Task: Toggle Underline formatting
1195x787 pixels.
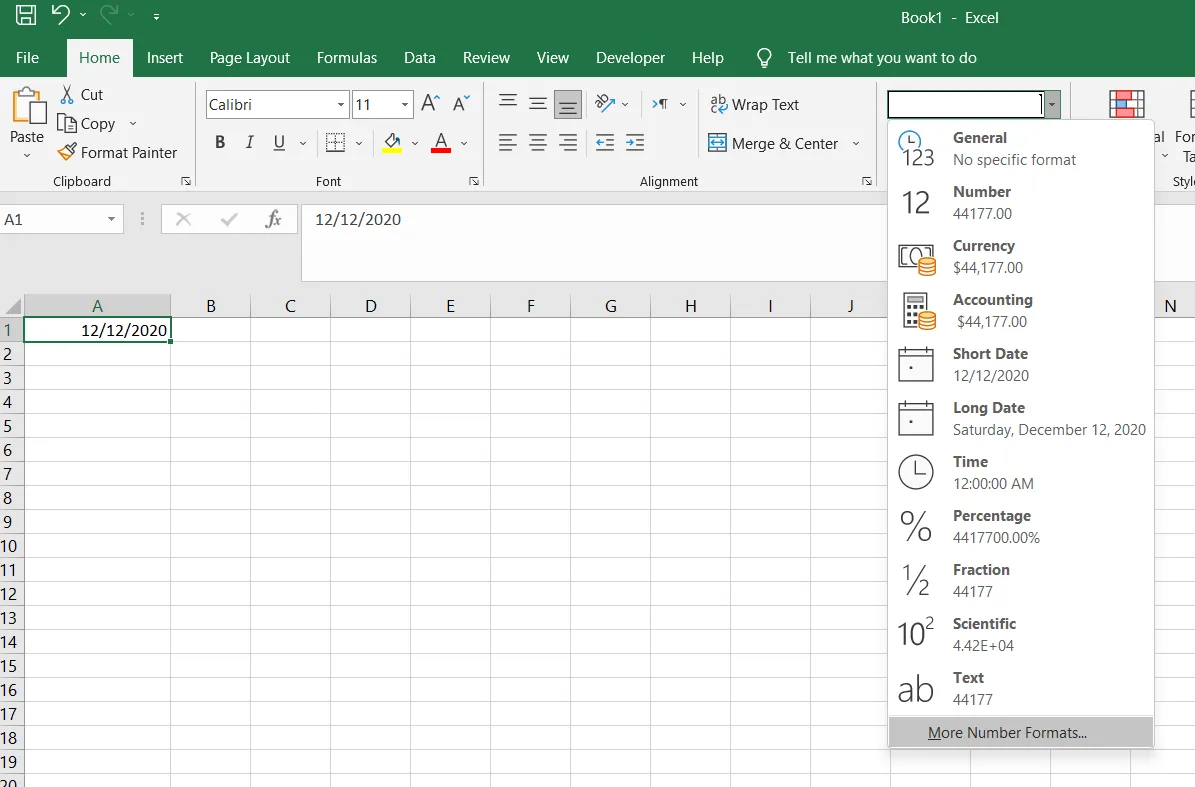Action: coord(279,142)
